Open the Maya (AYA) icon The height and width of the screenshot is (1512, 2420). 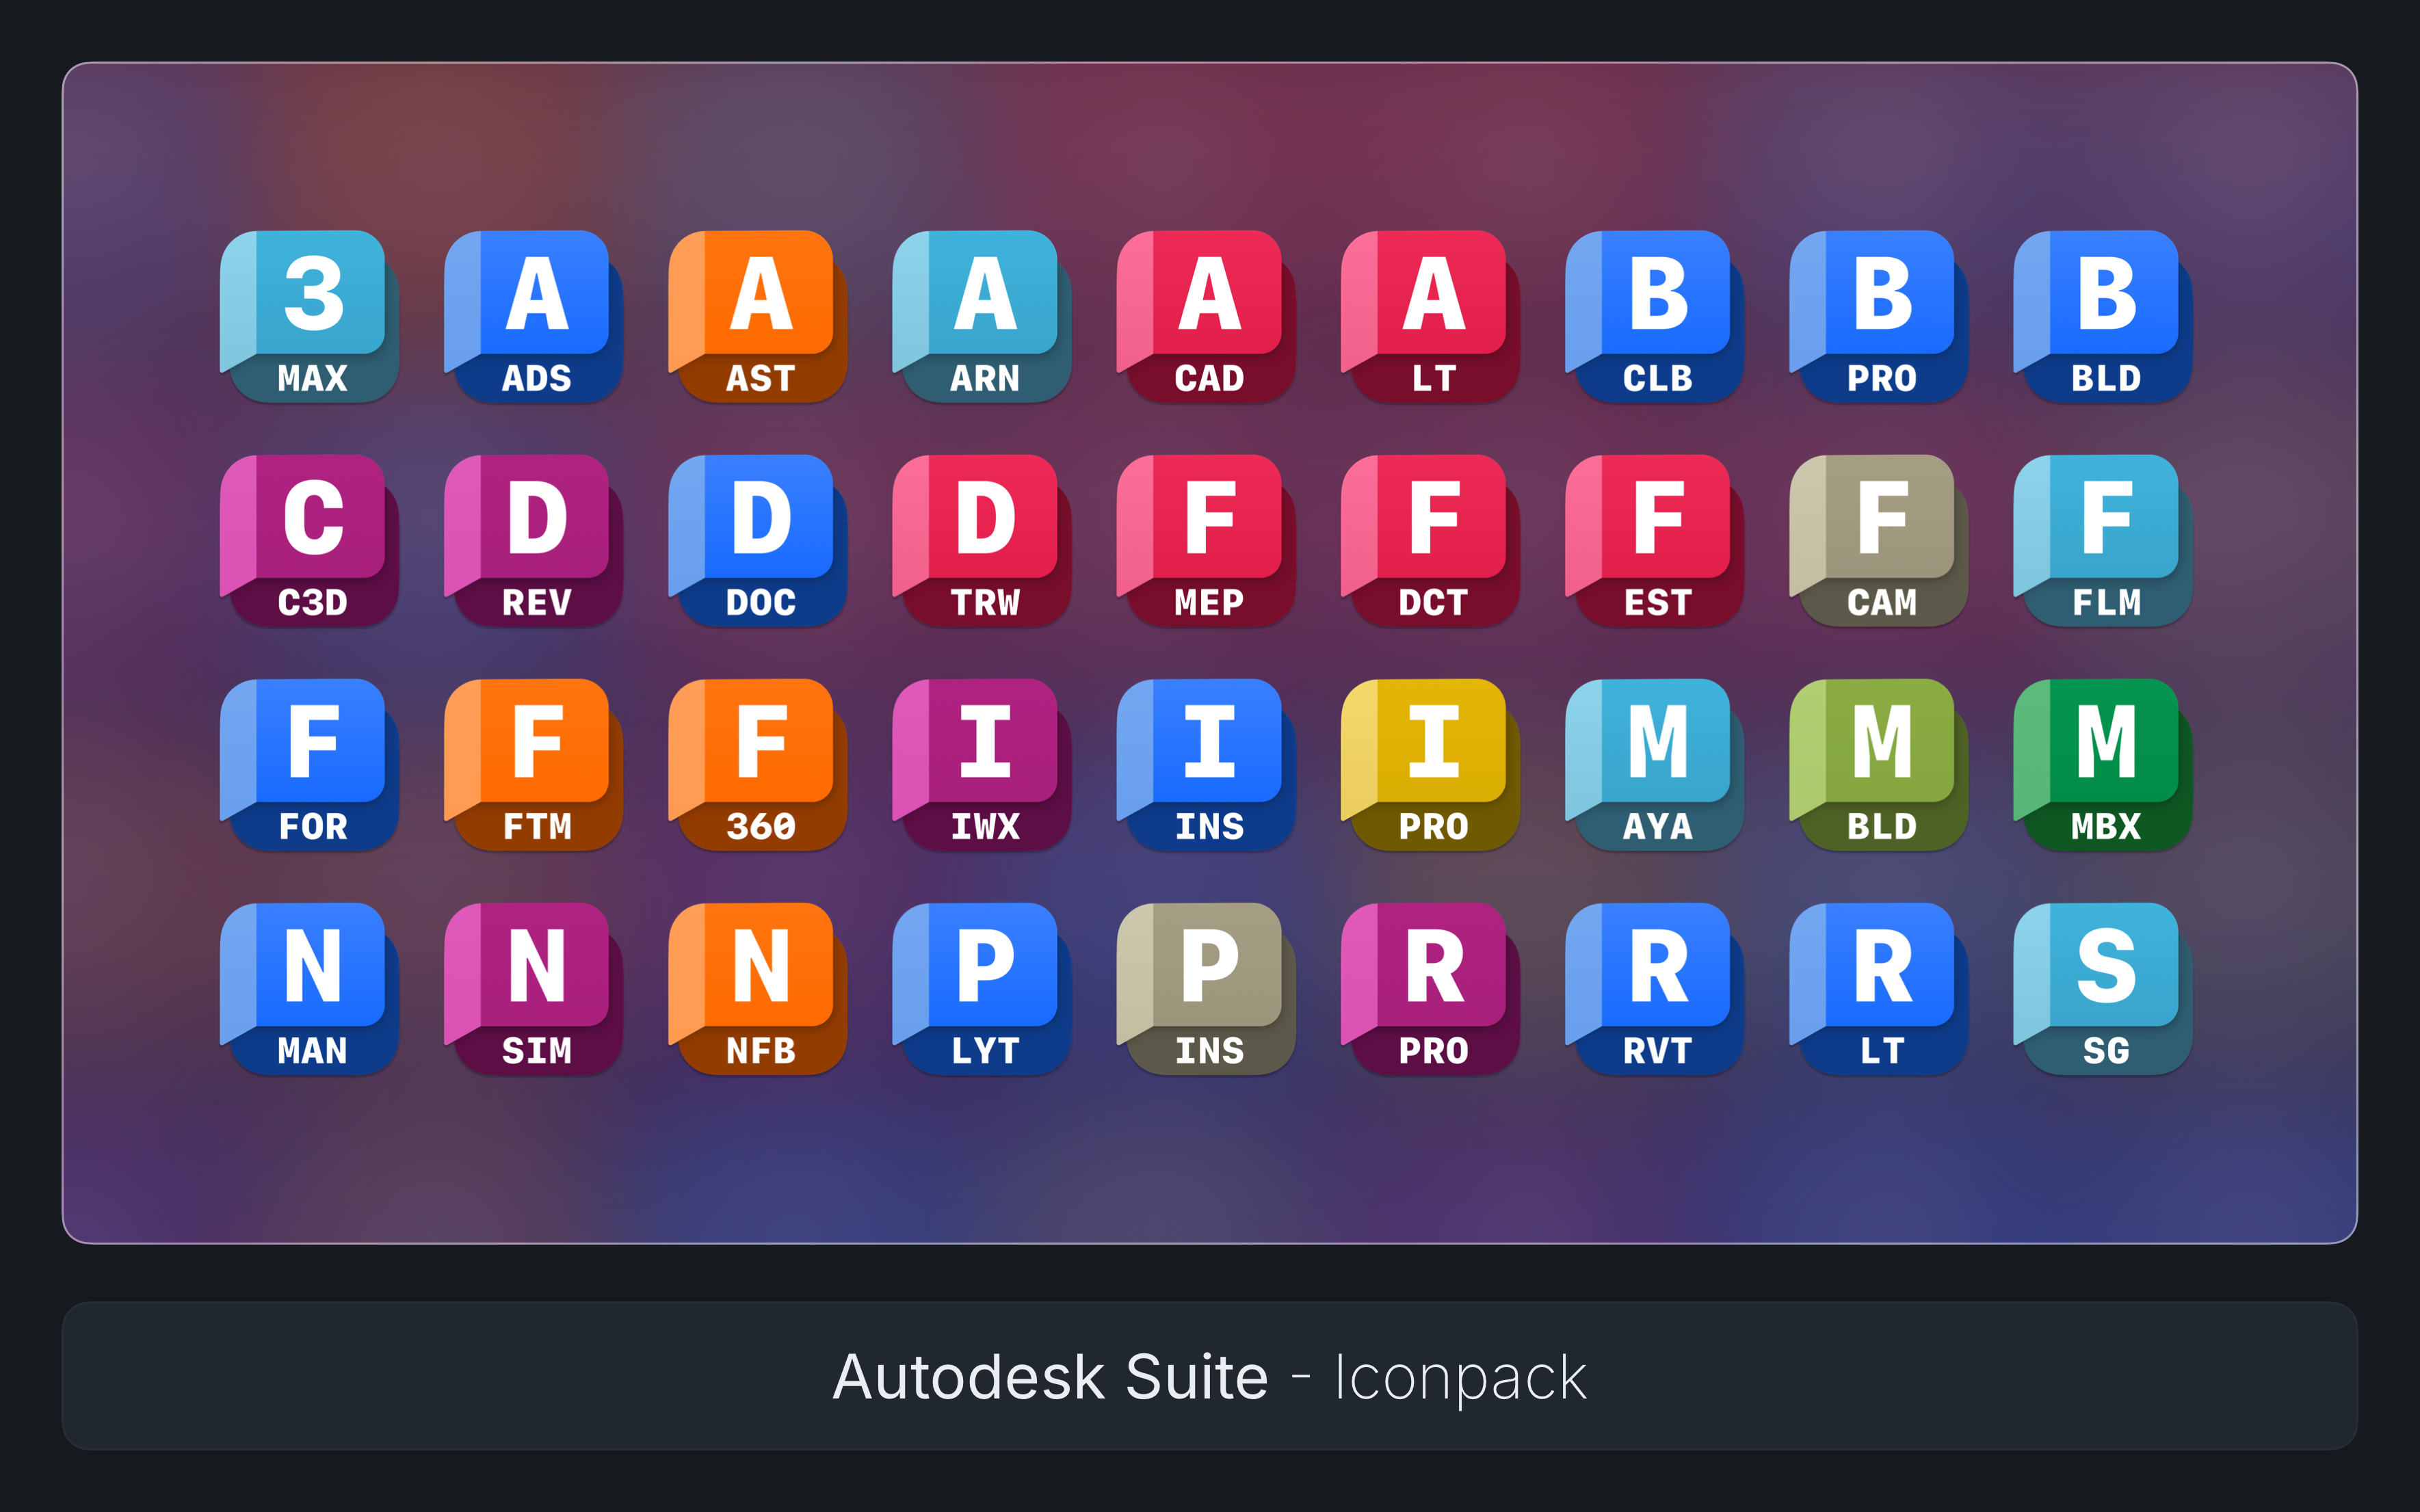[1654, 764]
